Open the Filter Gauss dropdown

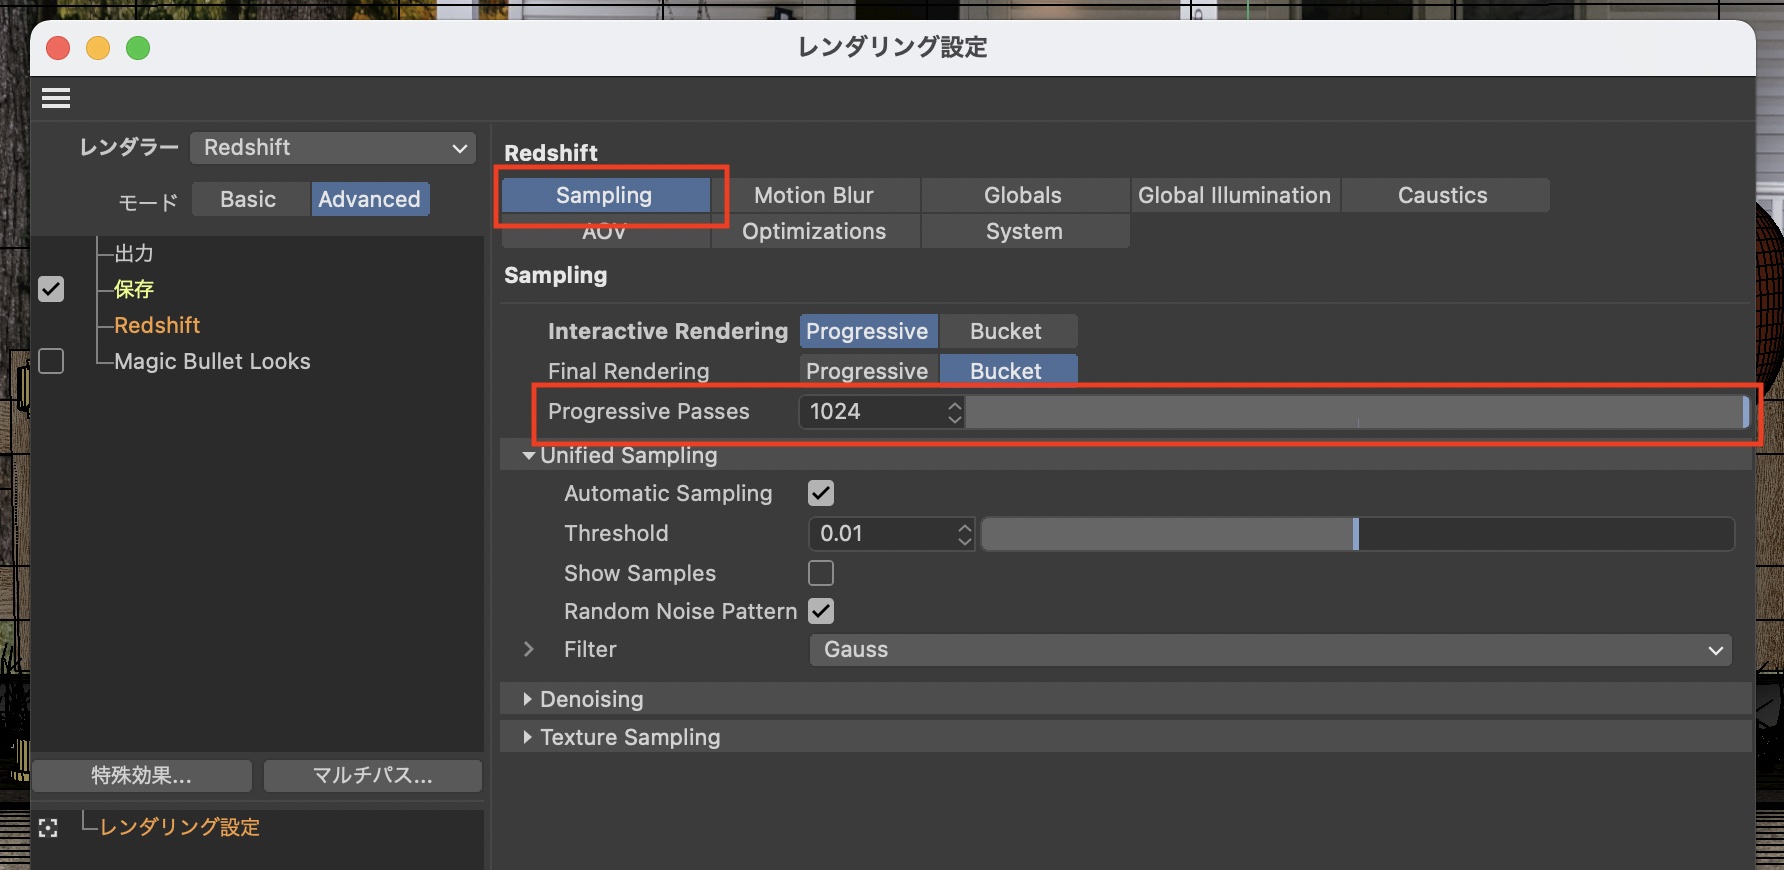pos(1270,650)
